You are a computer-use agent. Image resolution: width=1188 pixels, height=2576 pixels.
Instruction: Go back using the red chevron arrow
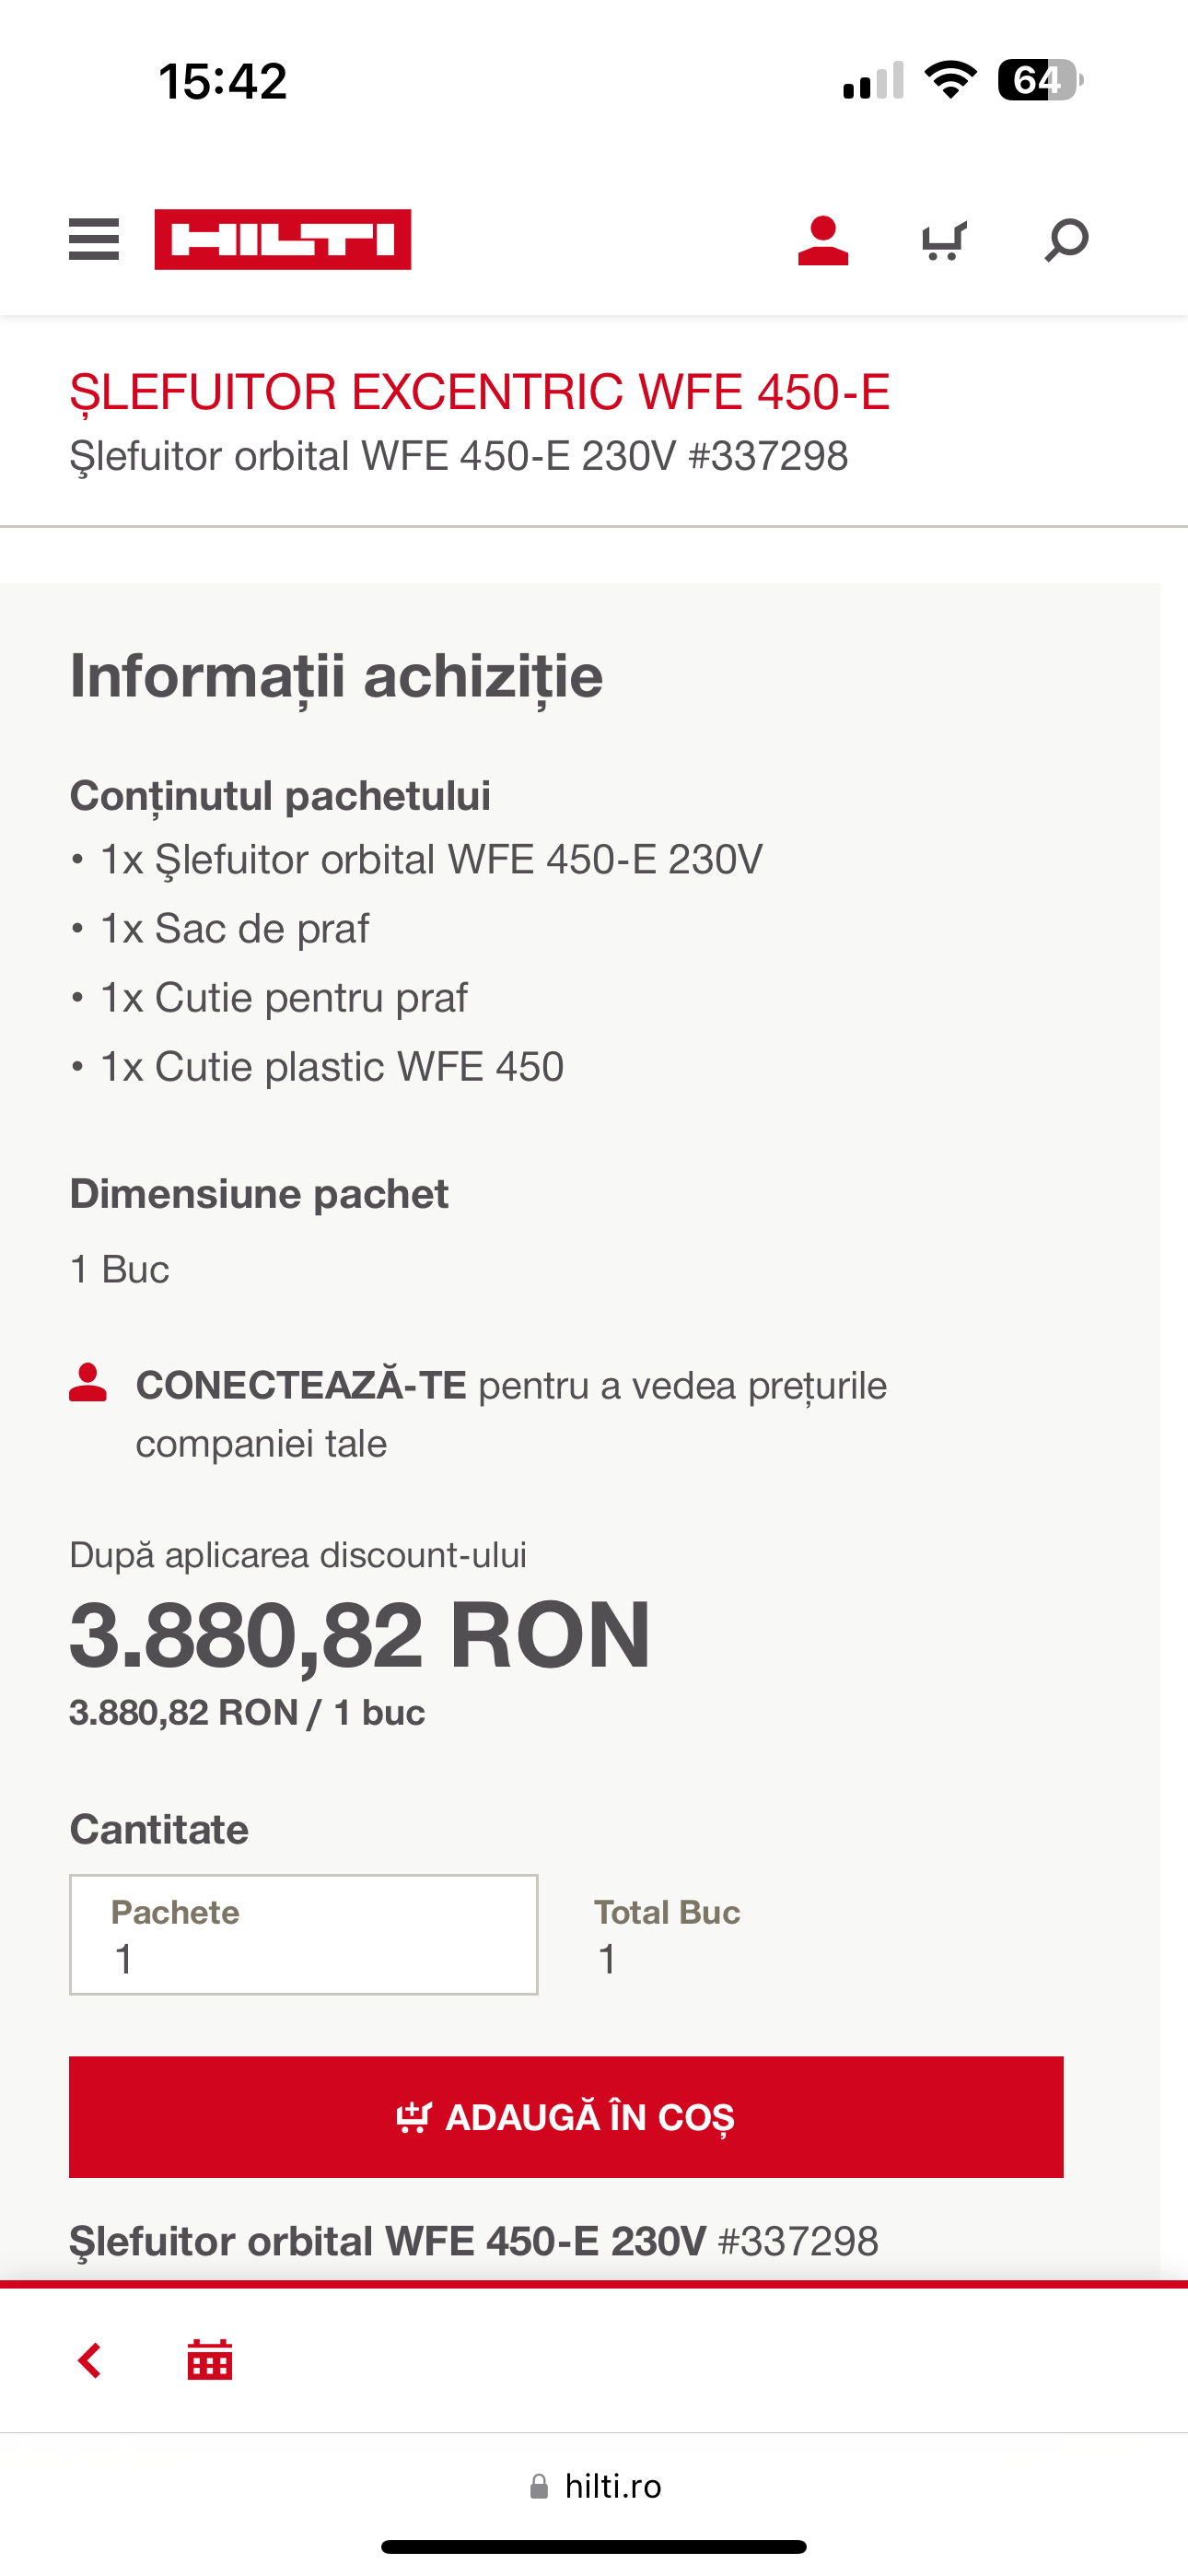pos(90,2360)
